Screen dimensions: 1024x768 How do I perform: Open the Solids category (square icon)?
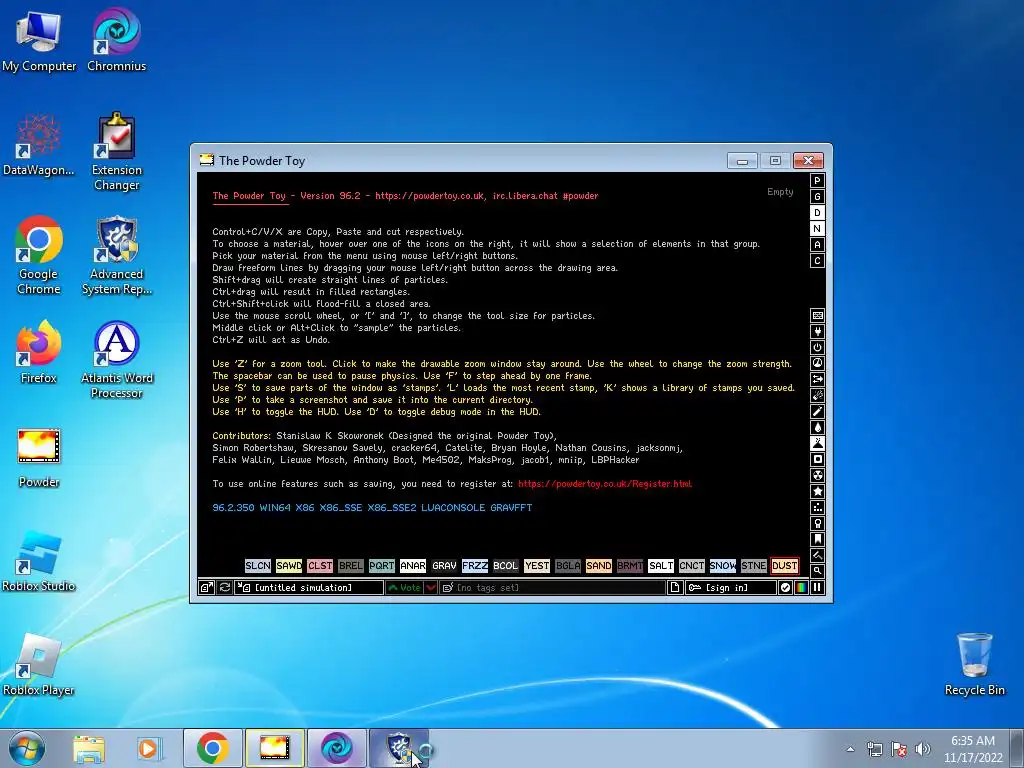(x=817, y=460)
